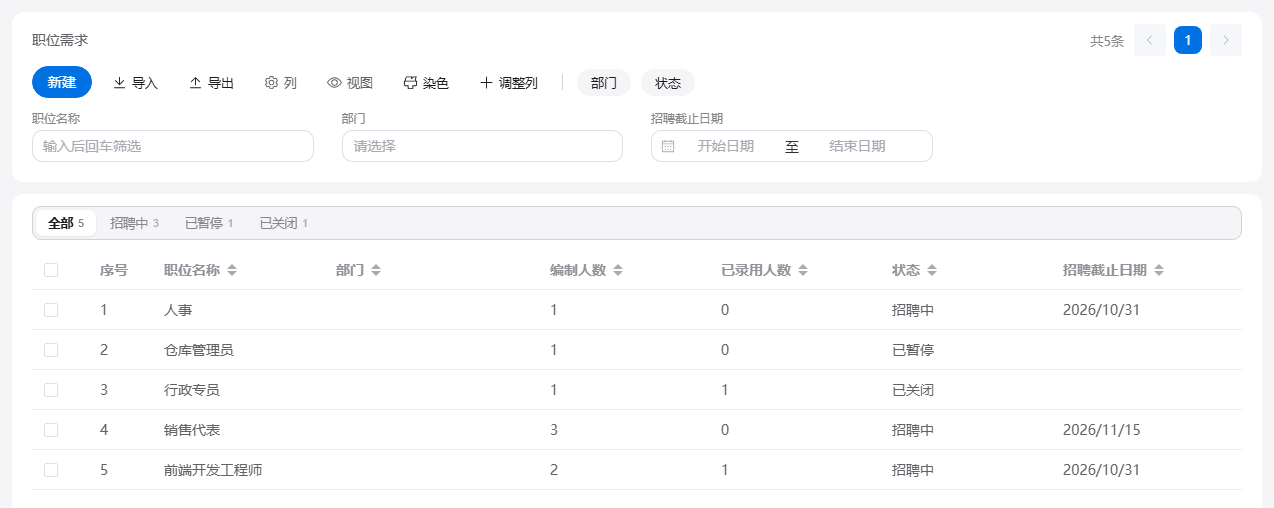The image size is (1274, 508).
Task: Toggle the 部门 filter chip
Action: (604, 83)
